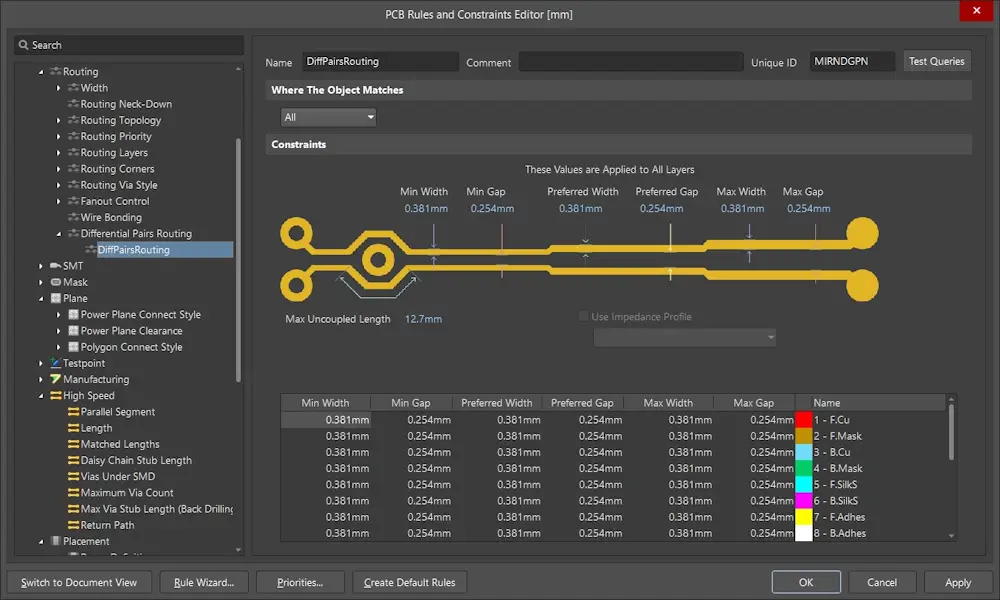Enable Use Impedance Profile checkbox
This screenshot has height=600, width=1000.
coord(584,317)
